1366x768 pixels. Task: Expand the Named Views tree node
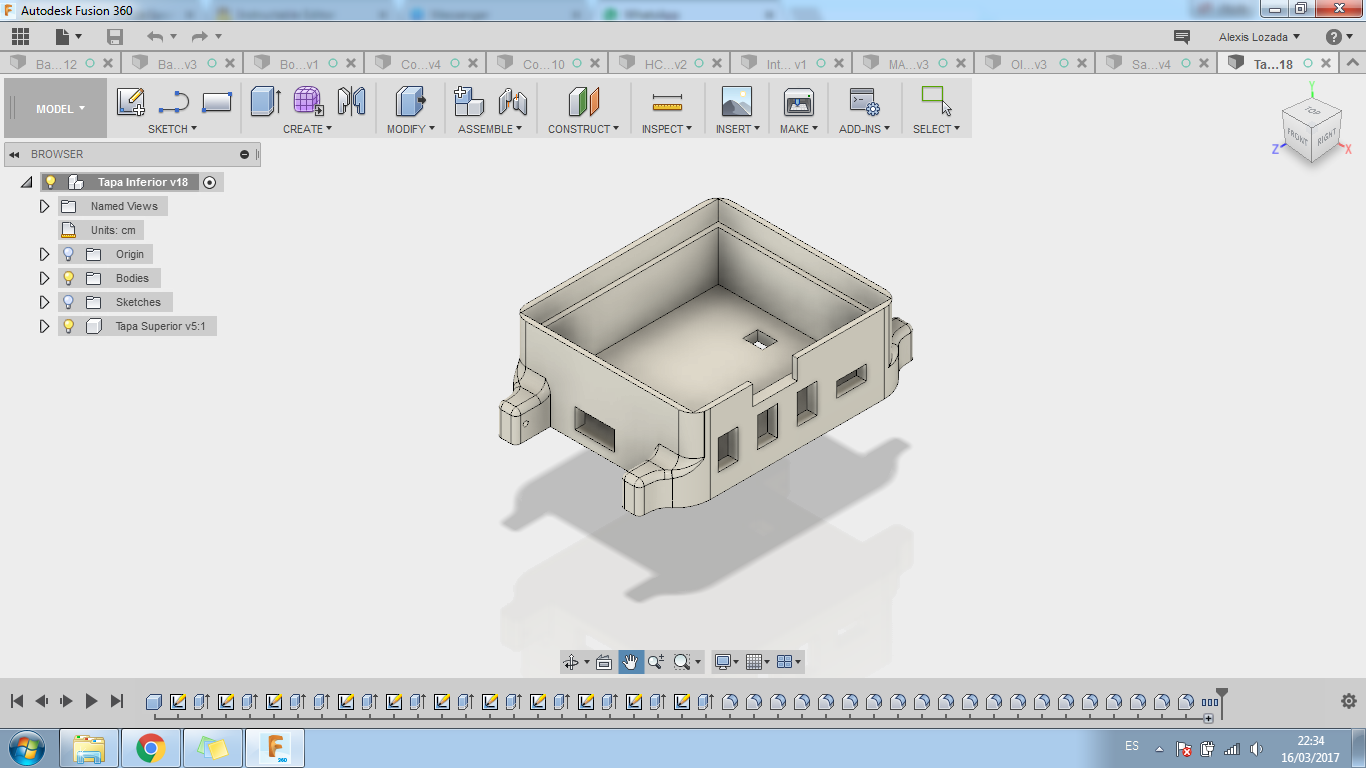(x=44, y=206)
